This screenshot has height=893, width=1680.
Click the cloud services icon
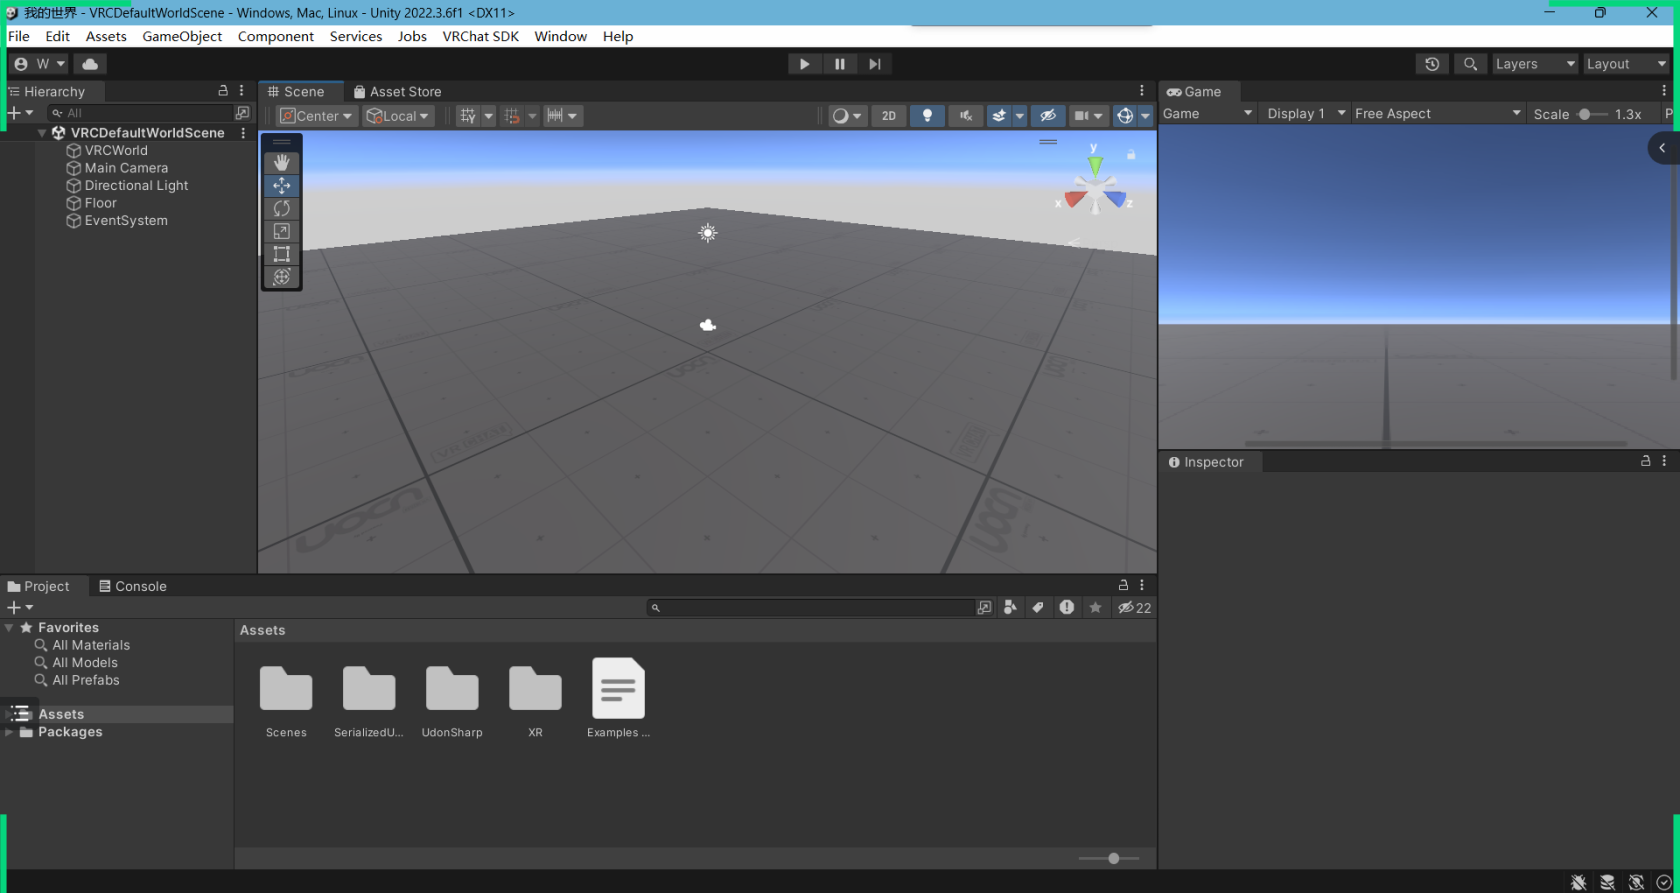coord(90,64)
